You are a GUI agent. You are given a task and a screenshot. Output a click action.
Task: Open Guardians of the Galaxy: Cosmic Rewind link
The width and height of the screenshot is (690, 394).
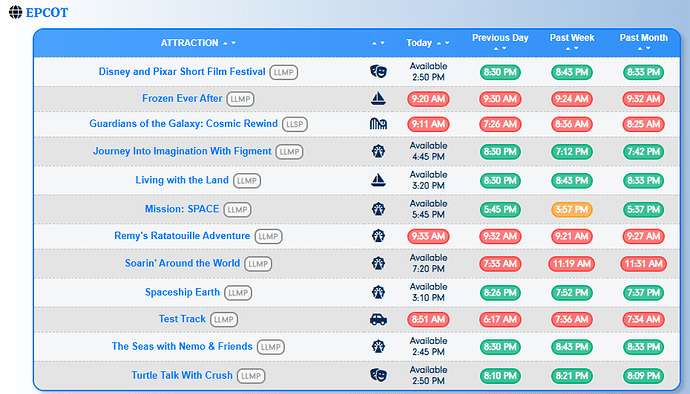(183, 123)
